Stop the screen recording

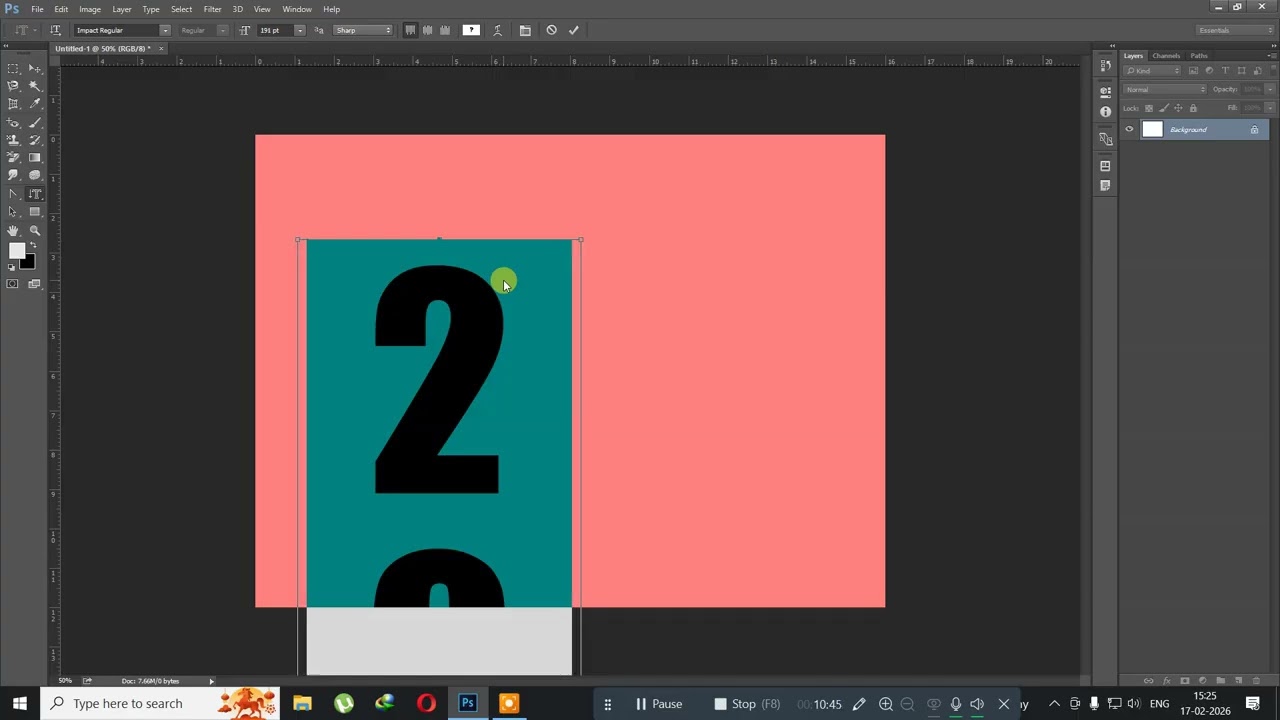pos(747,704)
